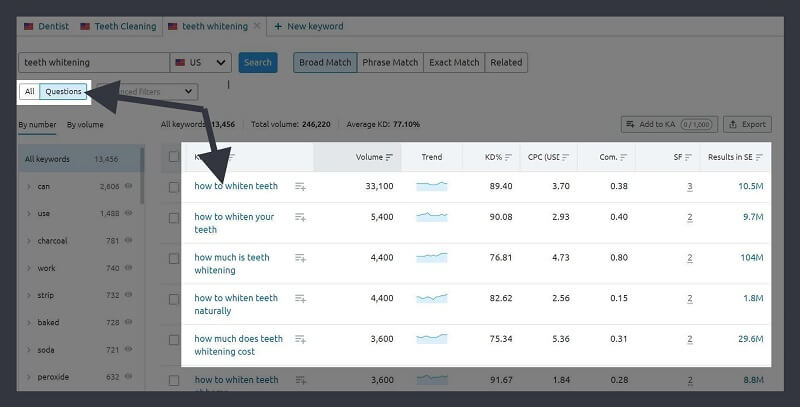Image resolution: width=800 pixels, height=407 pixels.
Task: Select the Related match option
Action: [x=506, y=62]
